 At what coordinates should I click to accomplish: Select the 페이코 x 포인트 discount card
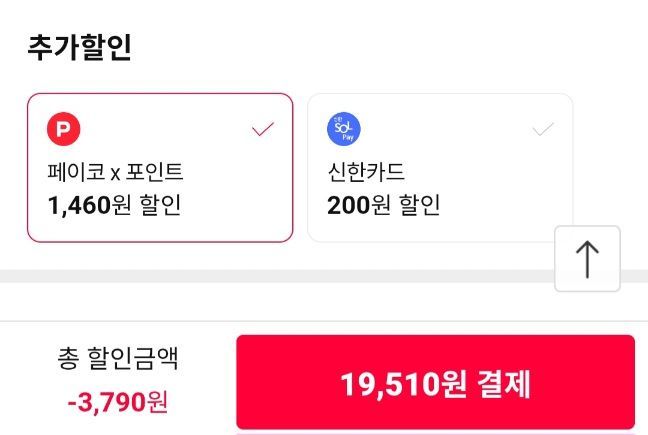point(160,168)
